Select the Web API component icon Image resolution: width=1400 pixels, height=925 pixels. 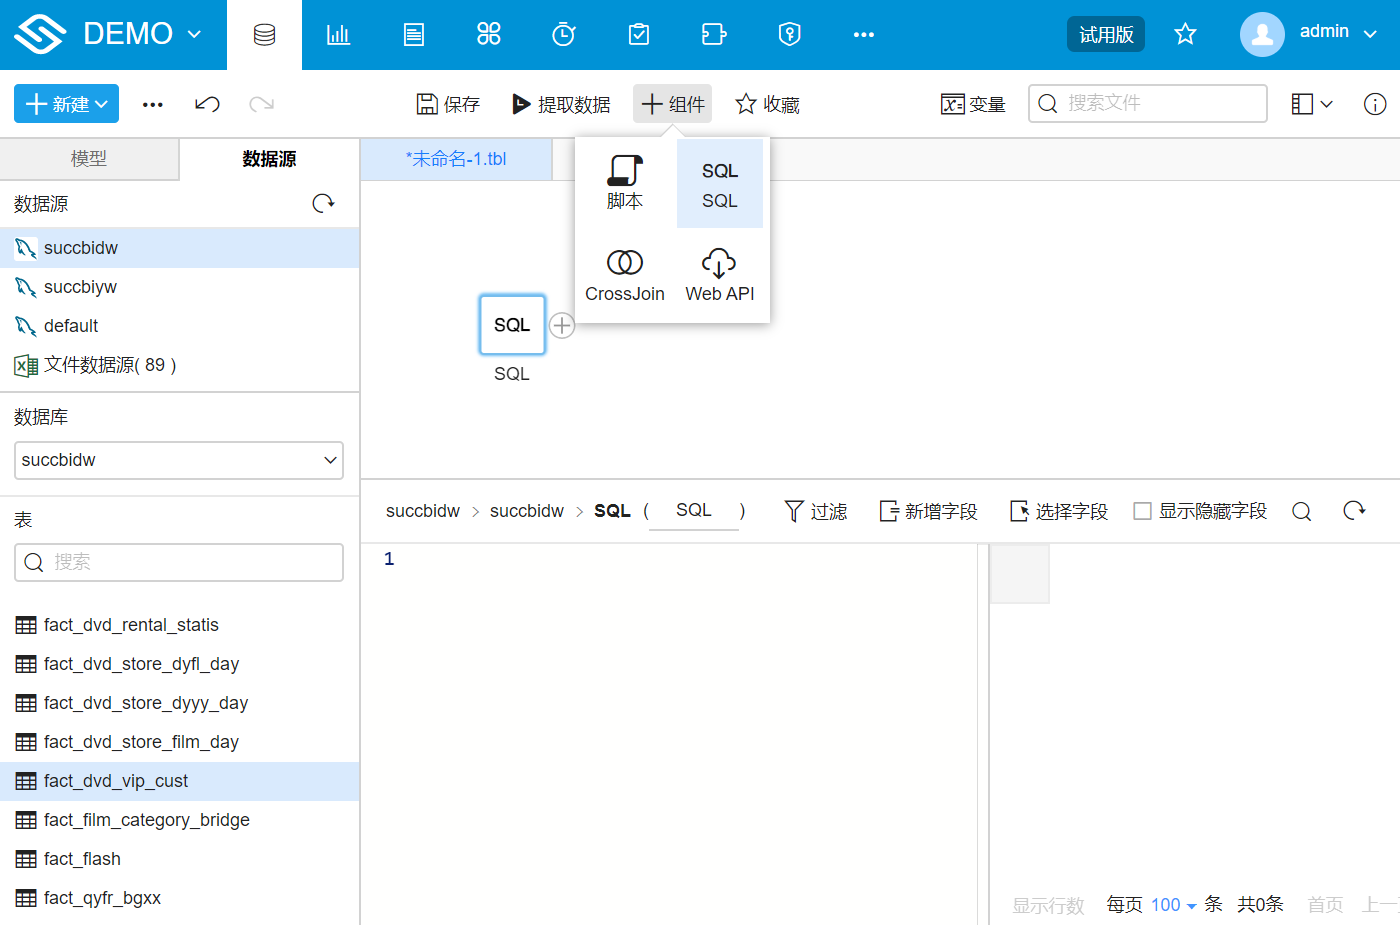point(718,273)
